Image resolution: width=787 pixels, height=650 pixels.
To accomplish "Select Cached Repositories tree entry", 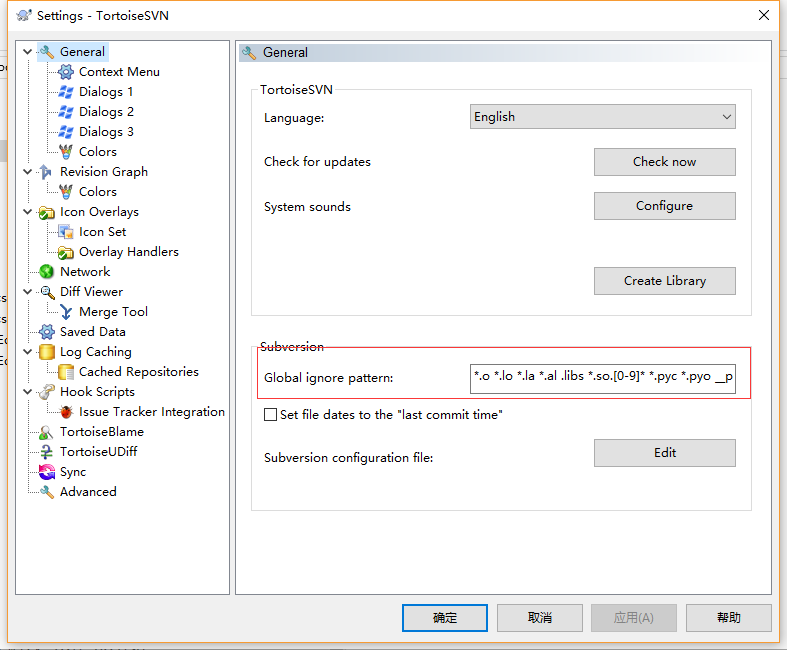I will click(139, 372).
